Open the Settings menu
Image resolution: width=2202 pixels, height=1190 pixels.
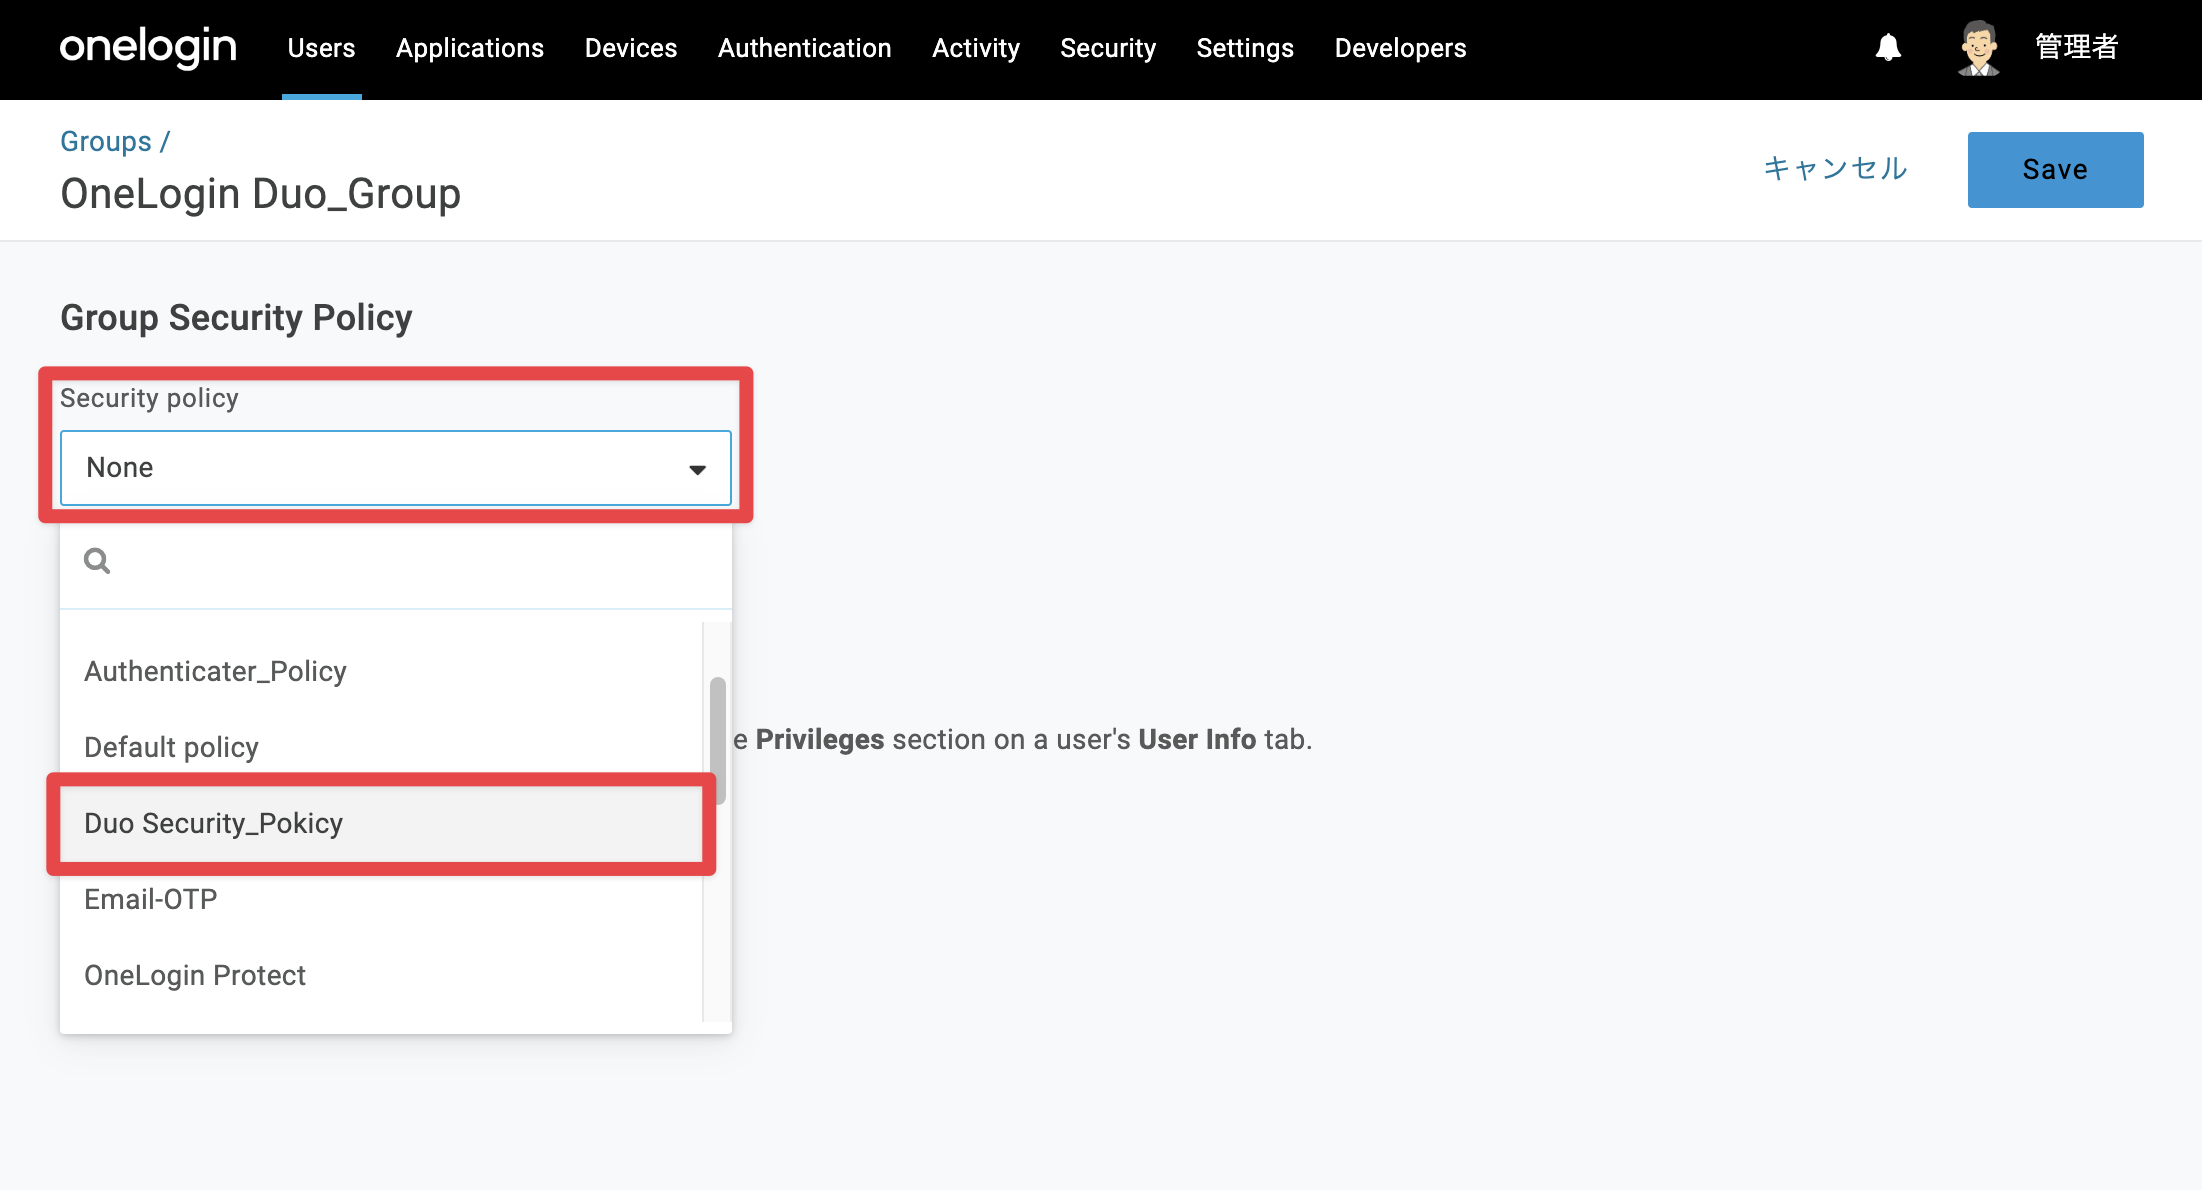click(1245, 48)
